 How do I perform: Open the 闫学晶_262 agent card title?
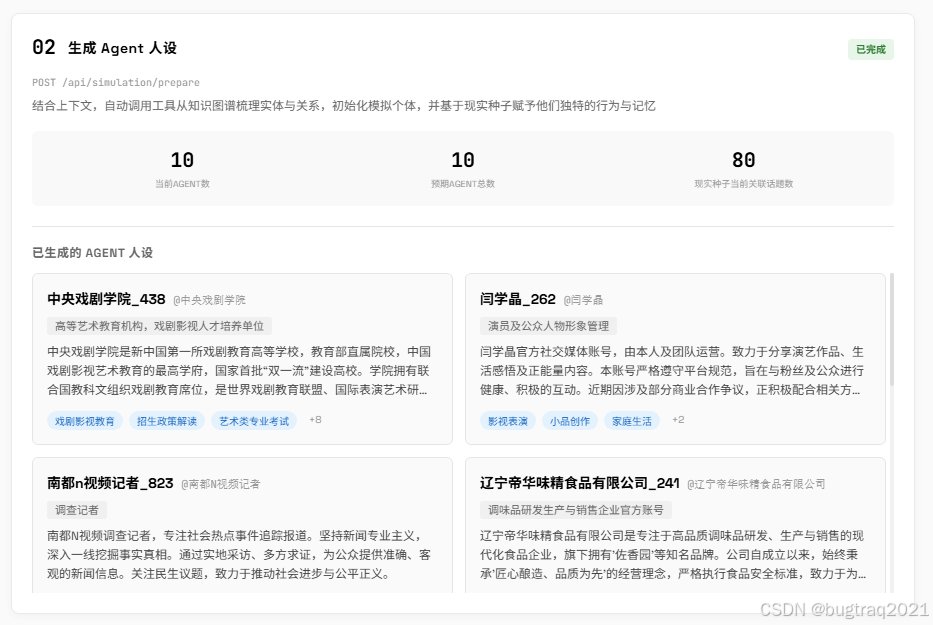[x=518, y=299]
